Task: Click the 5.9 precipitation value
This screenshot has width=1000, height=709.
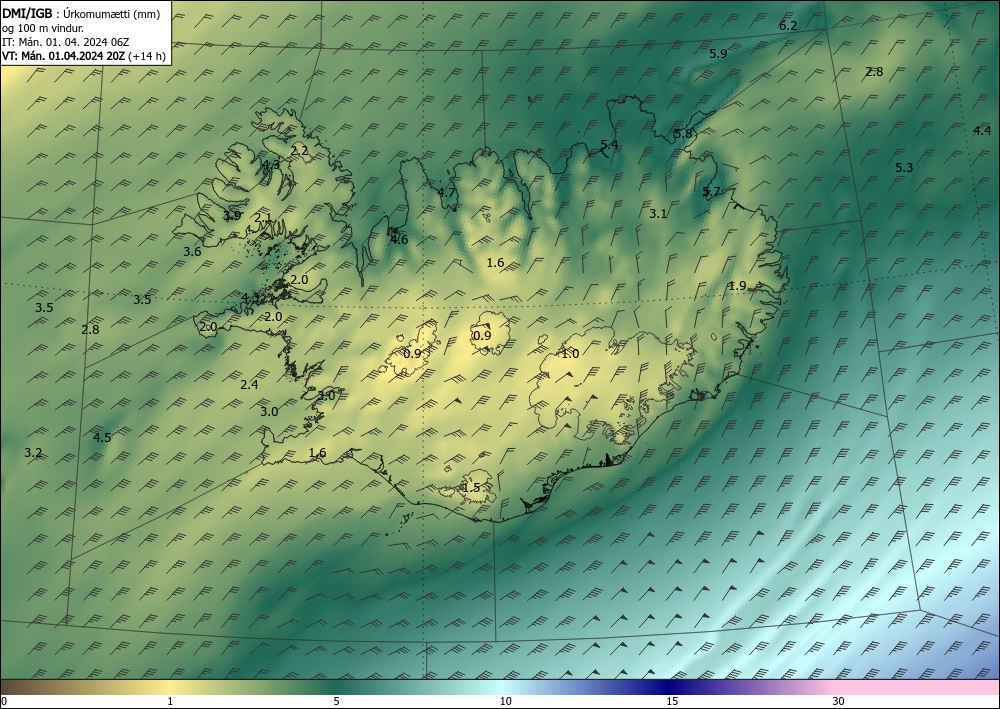Action: pos(718,54)
